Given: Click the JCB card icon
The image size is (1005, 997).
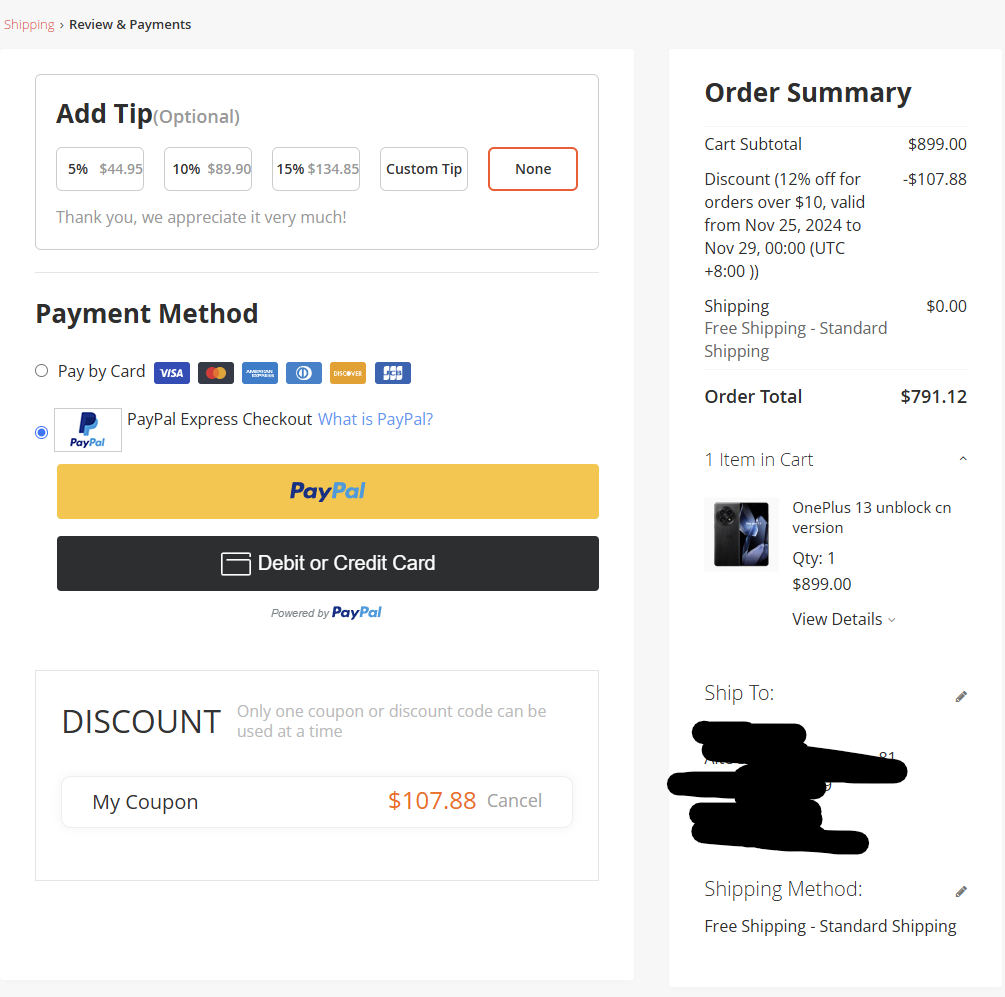Looking at the screenshot, I should point(393,373).
